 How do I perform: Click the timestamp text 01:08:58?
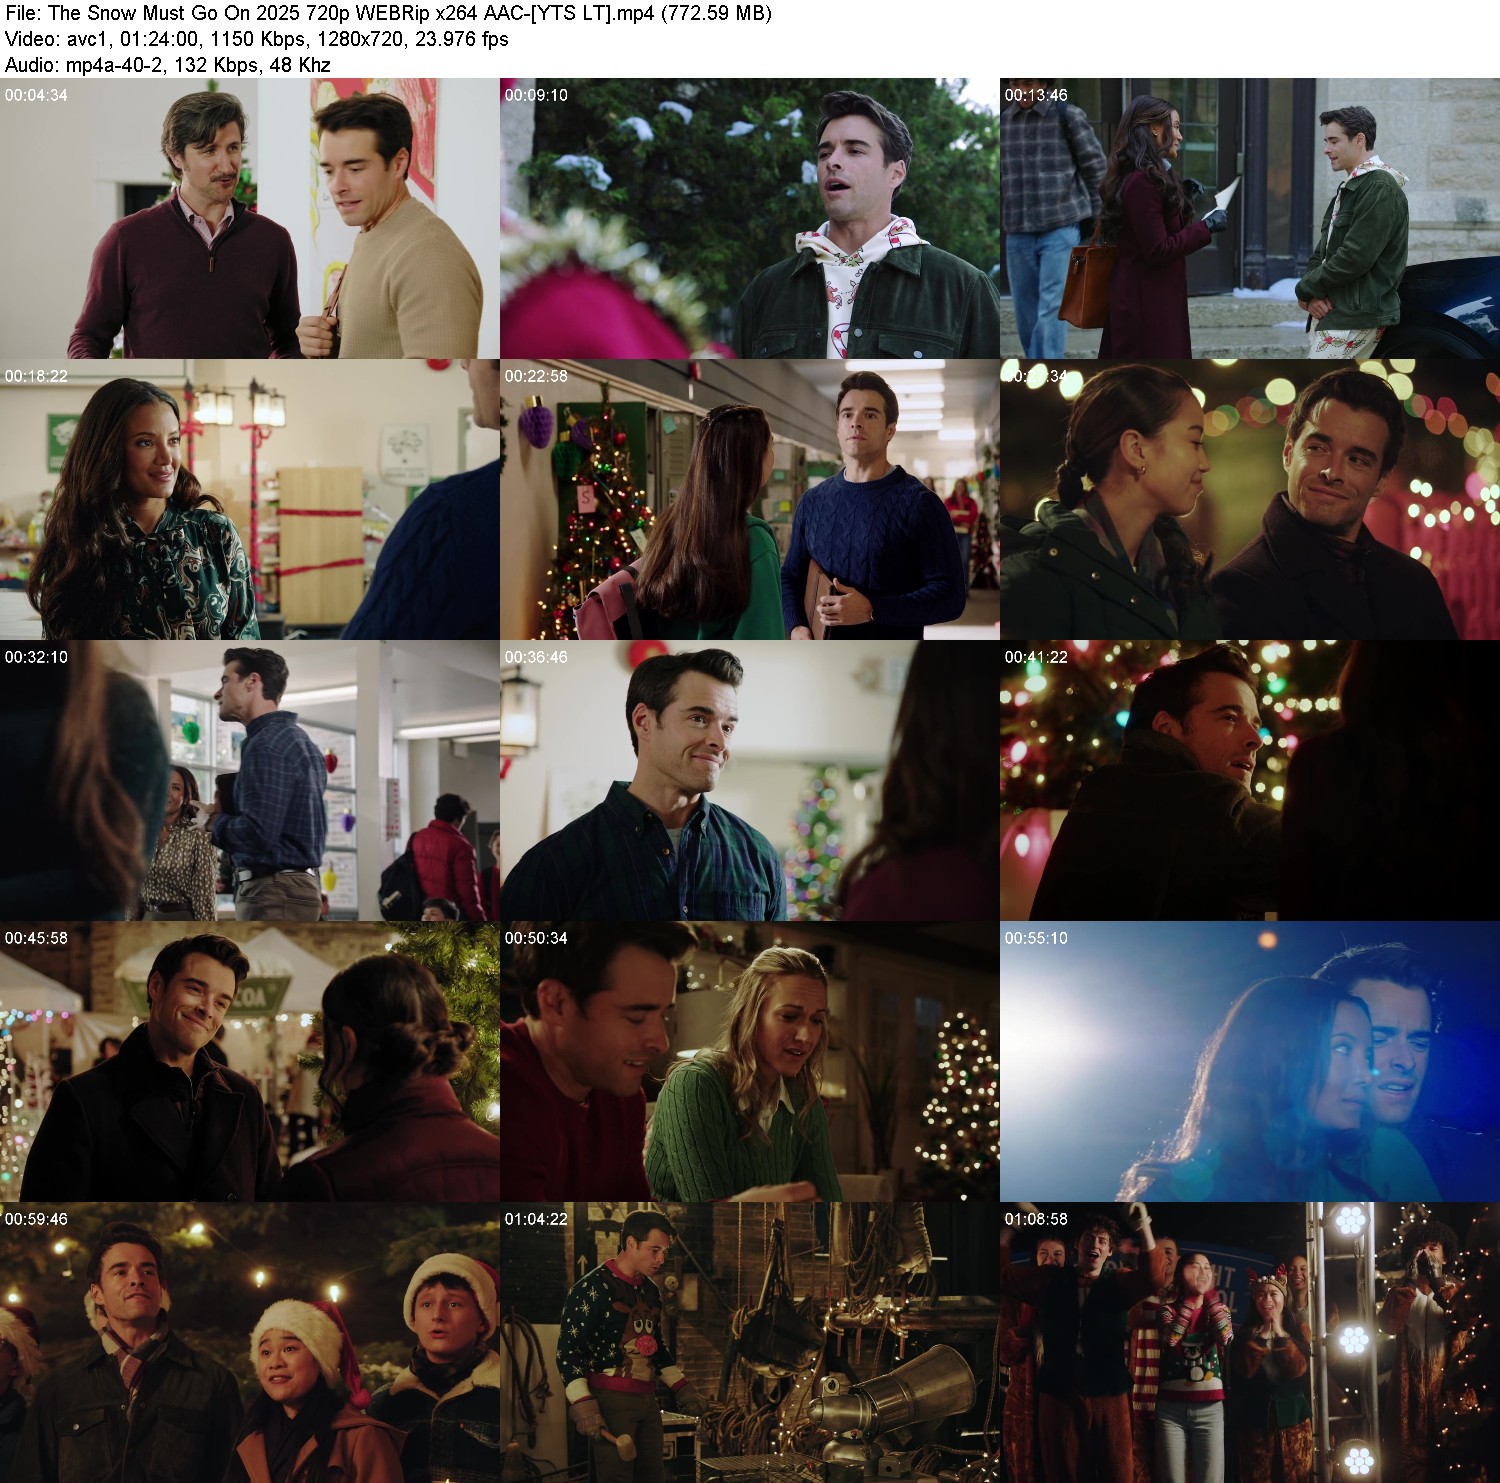point(1036,1219)
